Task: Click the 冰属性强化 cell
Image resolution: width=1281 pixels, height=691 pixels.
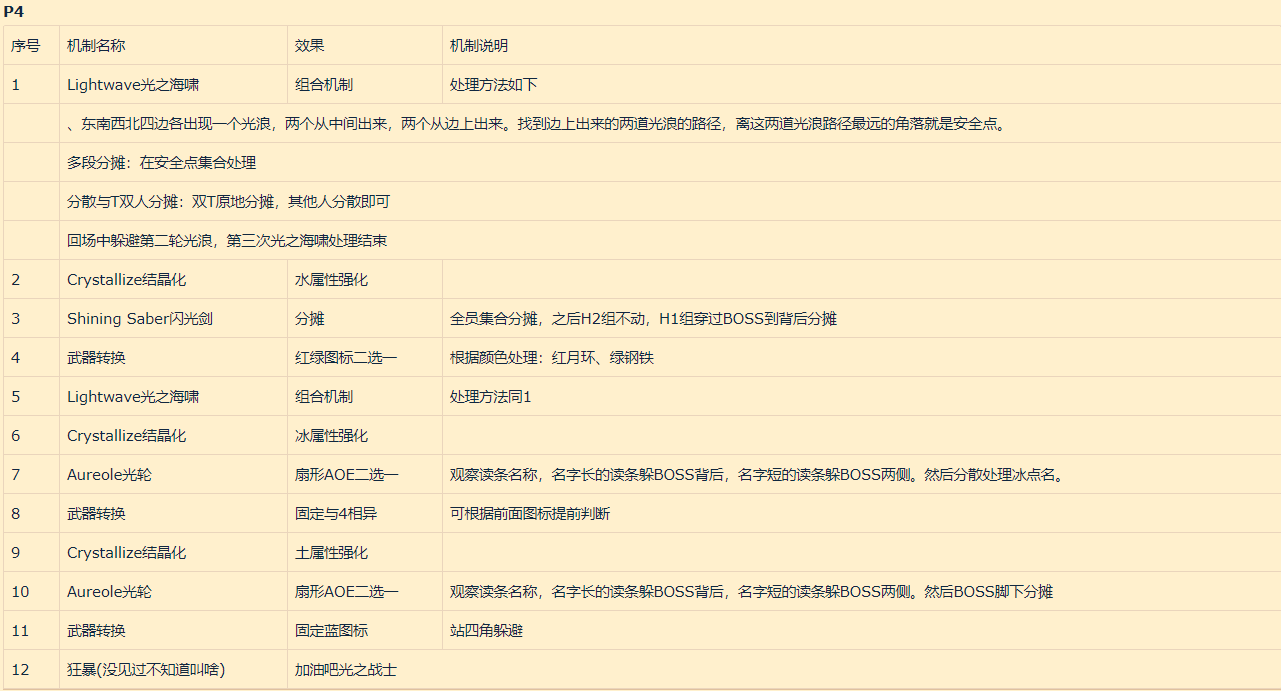Action: tap(331, 436)
